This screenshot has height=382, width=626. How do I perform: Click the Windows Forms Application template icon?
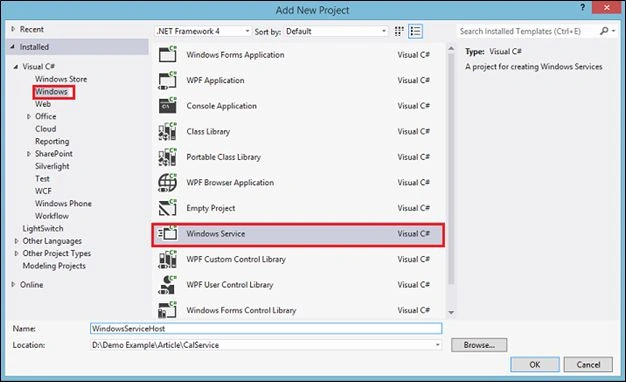pos(168,55)
